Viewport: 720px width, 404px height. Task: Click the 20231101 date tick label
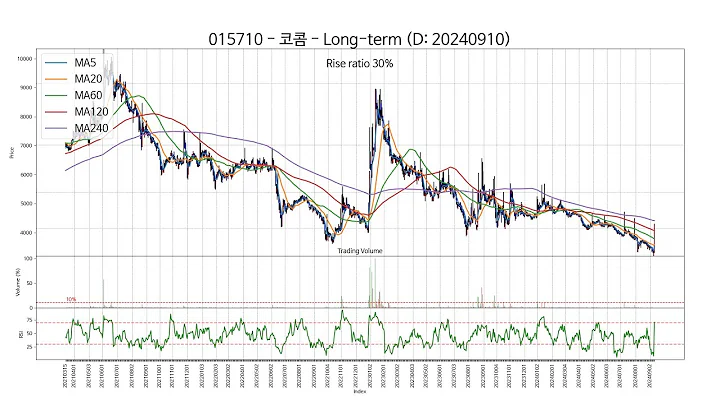[510, 375]
